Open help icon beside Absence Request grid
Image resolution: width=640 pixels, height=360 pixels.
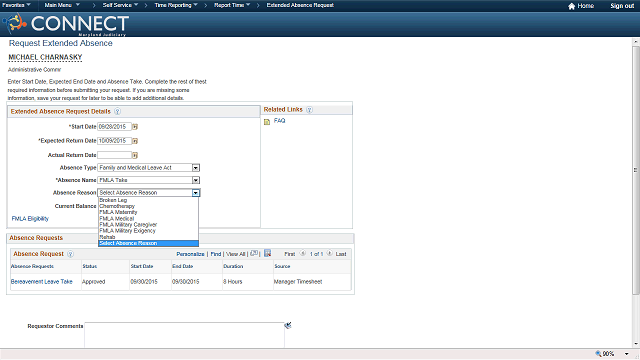tap(70, 254)
